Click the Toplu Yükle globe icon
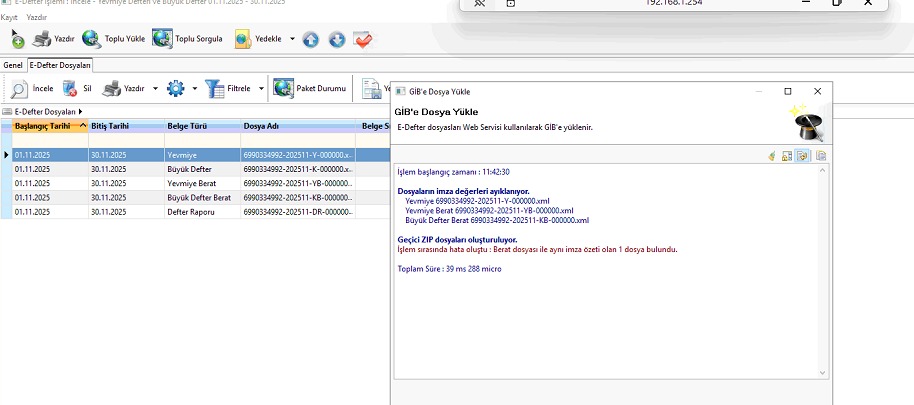914x405 pixels. (x=91, y=39)
